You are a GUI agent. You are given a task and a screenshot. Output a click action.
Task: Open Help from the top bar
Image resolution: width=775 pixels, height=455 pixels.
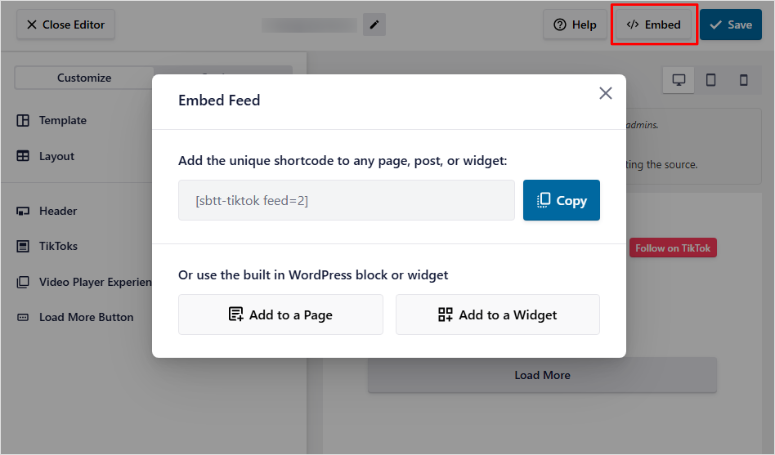pyautogui.click(x=575, y=25)
